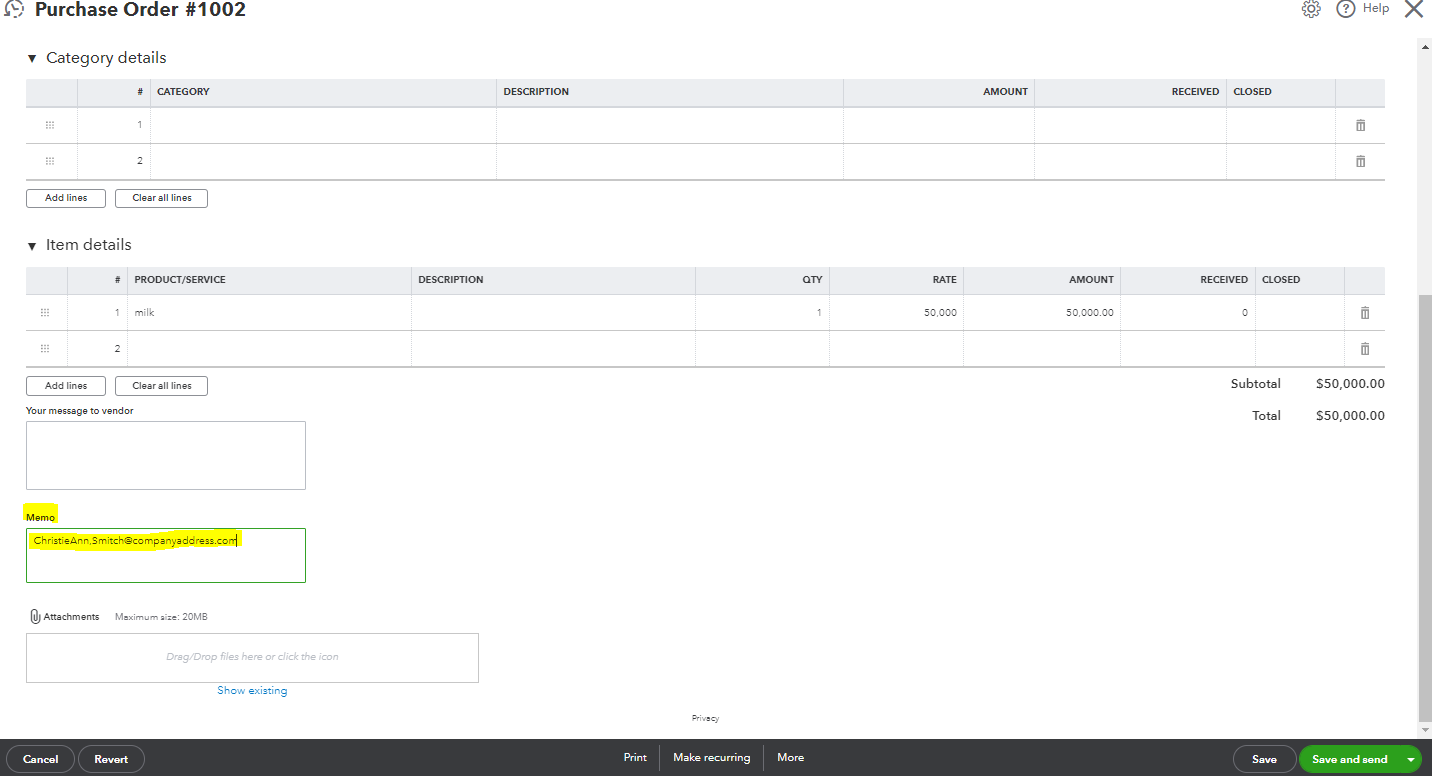This screenshot has width=1432, height=776.
Task: Delete item details line 2
Action: click(1365, 349)
